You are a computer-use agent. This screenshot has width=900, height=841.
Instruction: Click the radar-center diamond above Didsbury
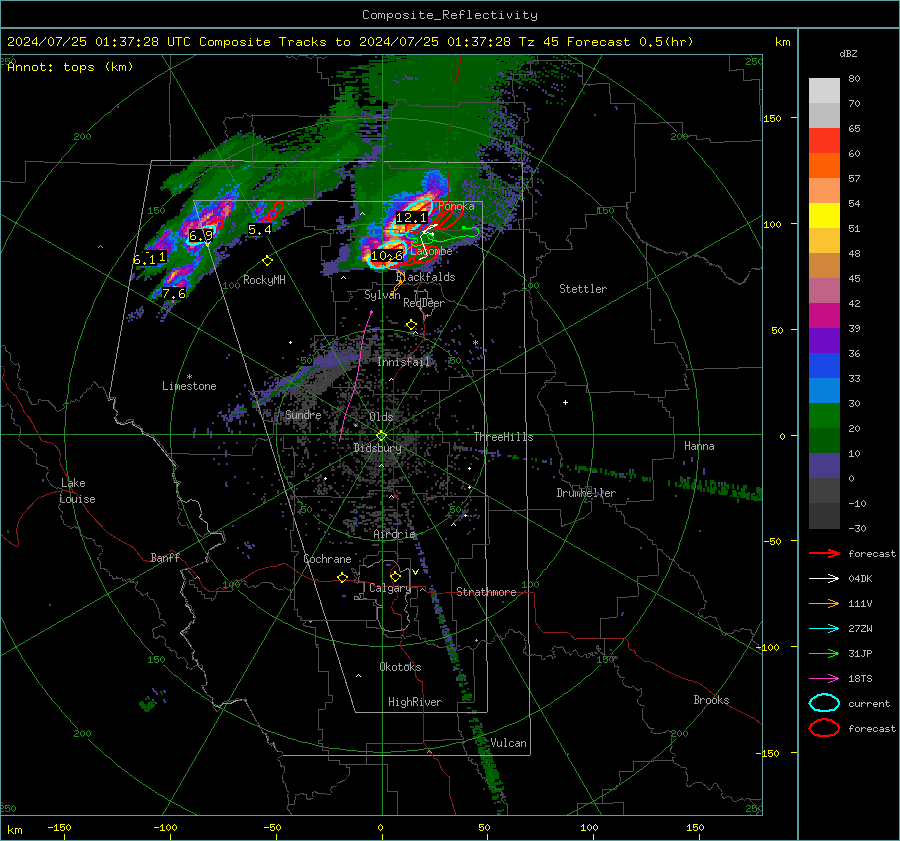[382, 436]
